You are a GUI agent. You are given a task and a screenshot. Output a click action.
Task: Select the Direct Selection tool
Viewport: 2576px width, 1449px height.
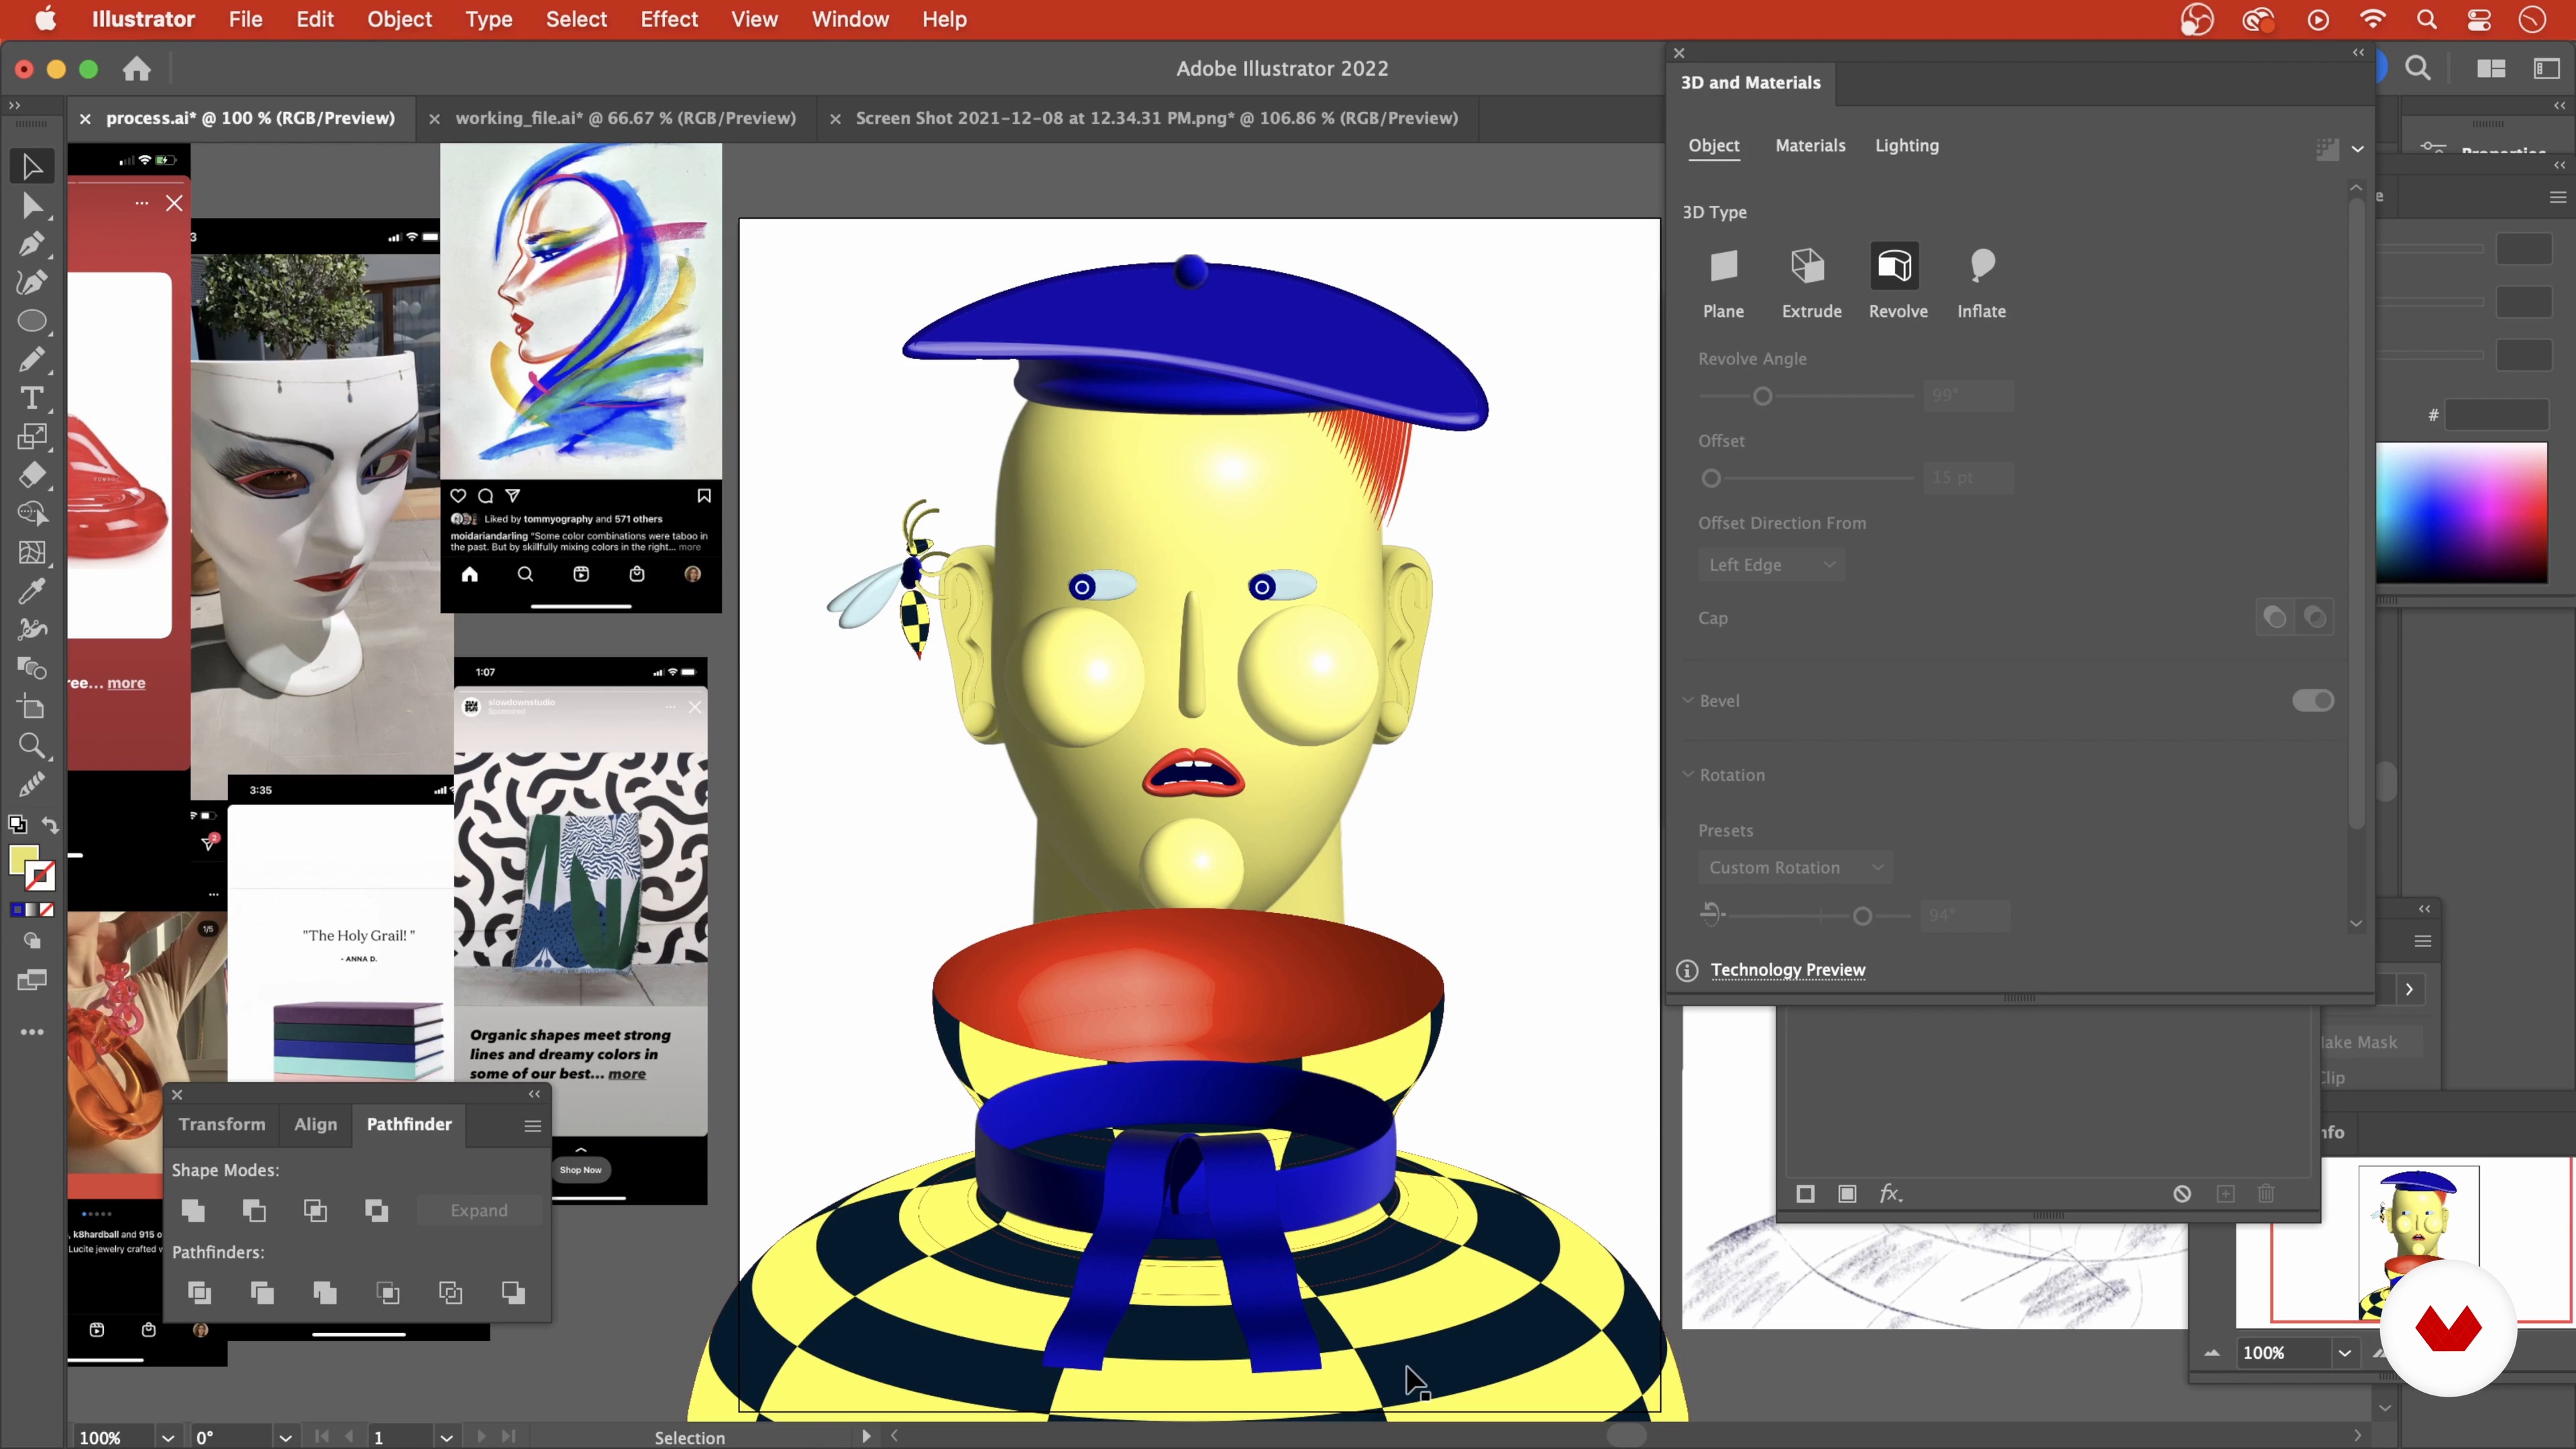pos(32,206)
